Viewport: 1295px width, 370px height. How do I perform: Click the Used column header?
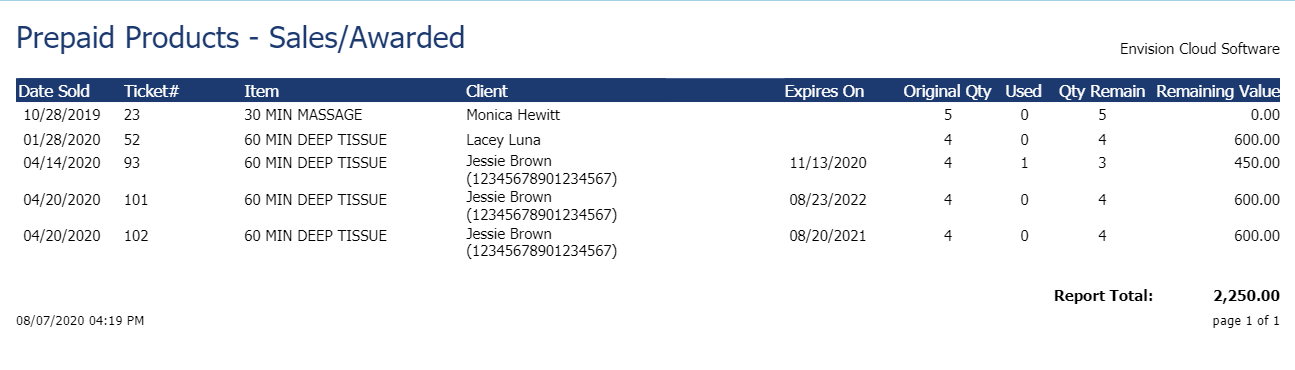[1023, 91]
